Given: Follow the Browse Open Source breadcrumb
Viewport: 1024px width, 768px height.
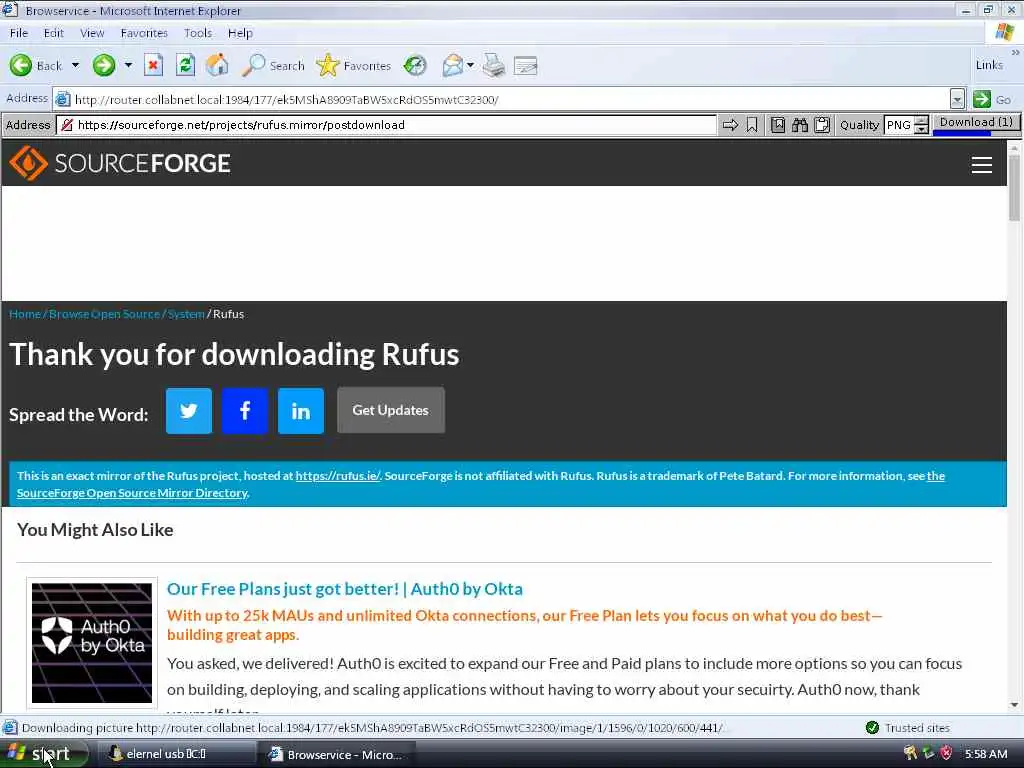Looking at the screenshot, I should coord(104,314).
